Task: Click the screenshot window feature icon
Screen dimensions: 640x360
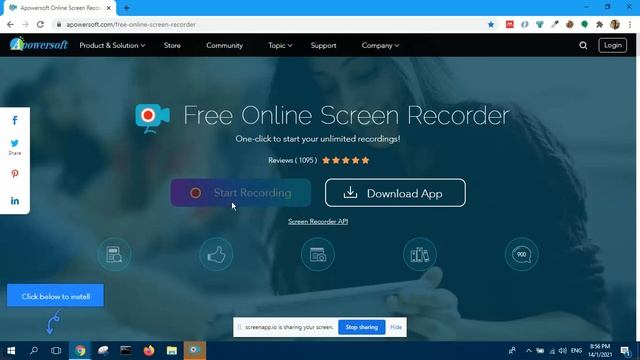Action: [318, 254]
